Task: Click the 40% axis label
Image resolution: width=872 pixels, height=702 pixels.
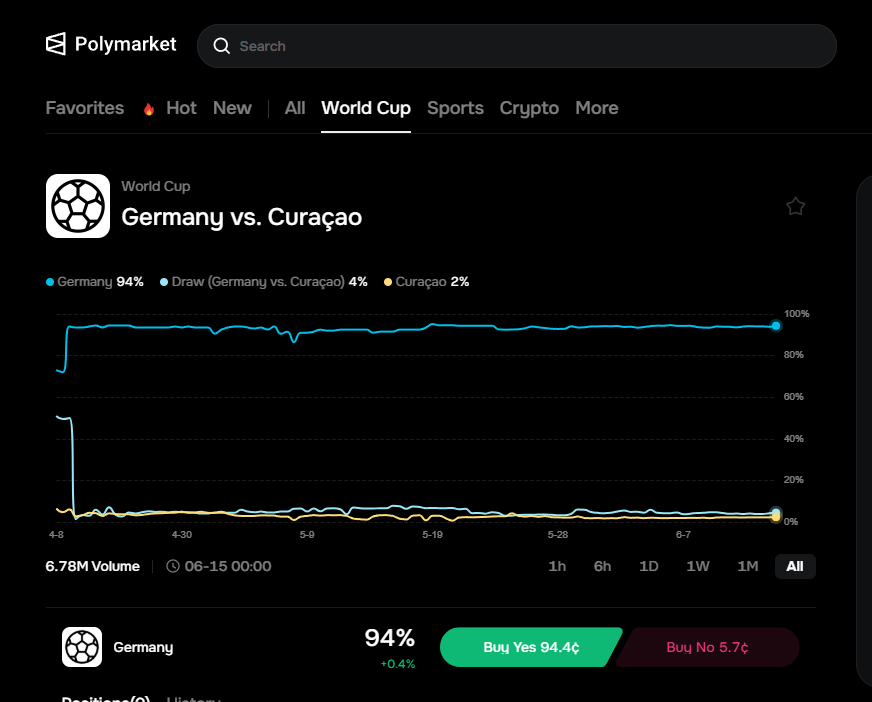Action: 794,439
